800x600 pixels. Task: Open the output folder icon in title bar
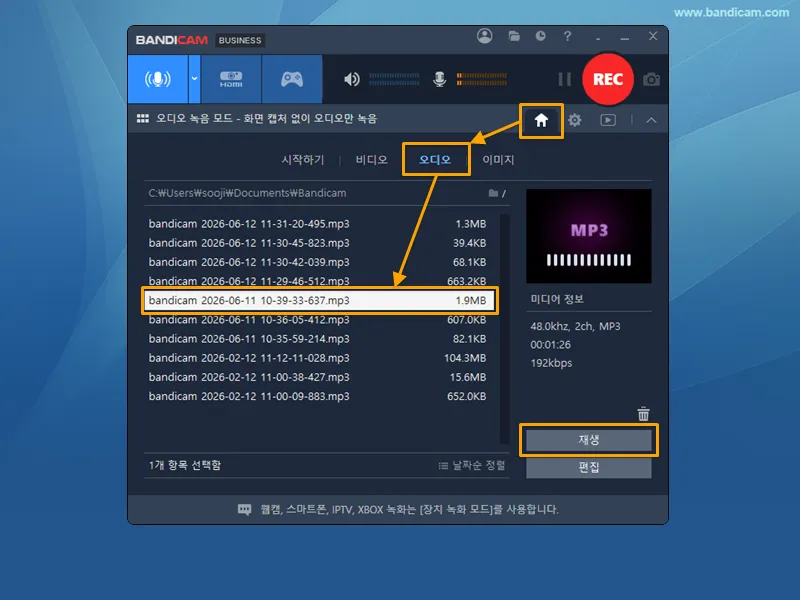514,36
